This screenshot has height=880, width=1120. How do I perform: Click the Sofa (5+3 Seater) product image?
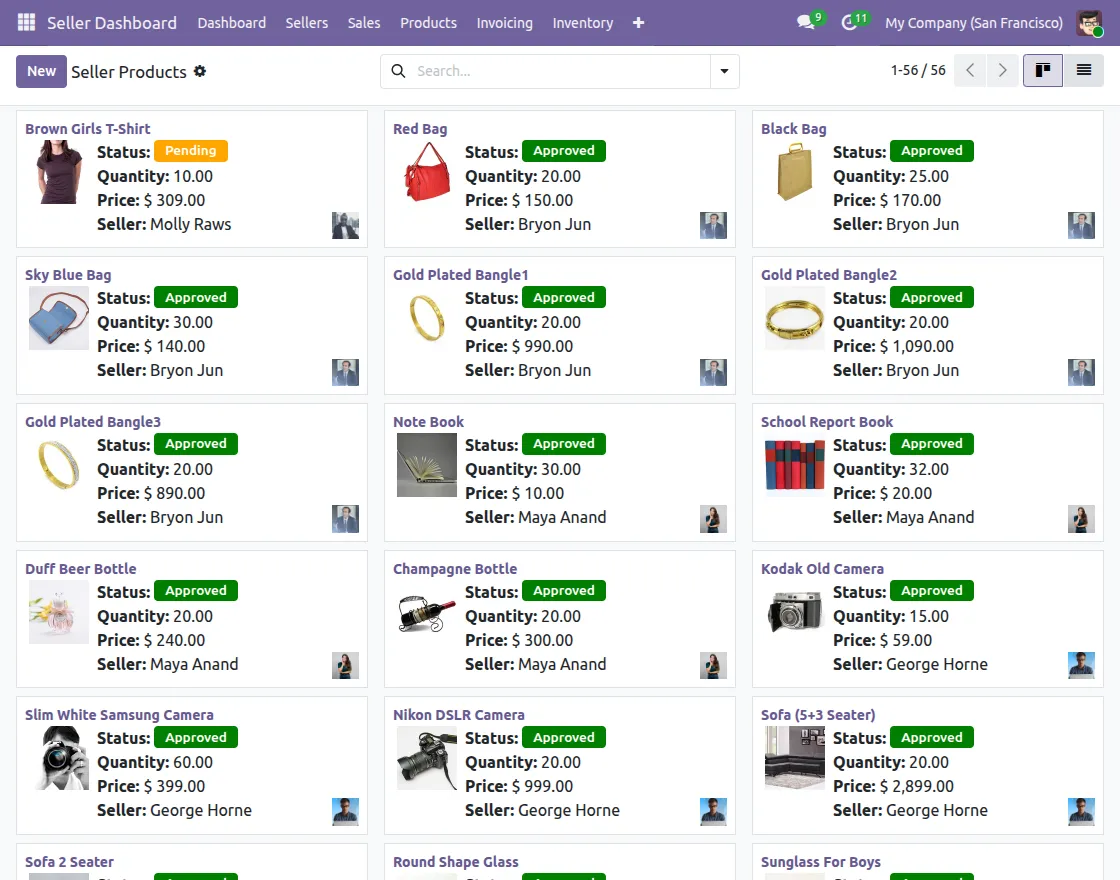pyautogui.click(x=794, y=759)
